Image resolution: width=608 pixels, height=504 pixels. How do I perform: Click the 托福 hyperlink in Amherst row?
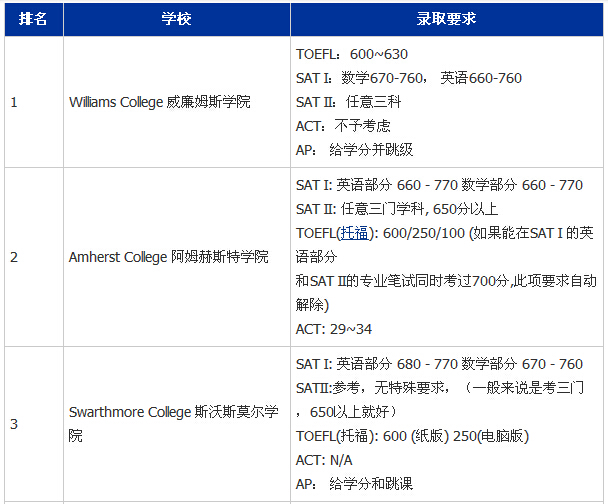(x=354, y=233)
